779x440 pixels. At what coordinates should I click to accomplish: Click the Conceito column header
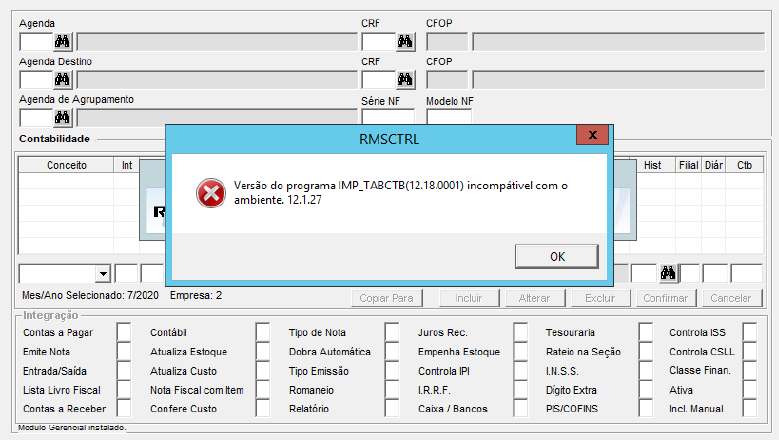point(67,165)
